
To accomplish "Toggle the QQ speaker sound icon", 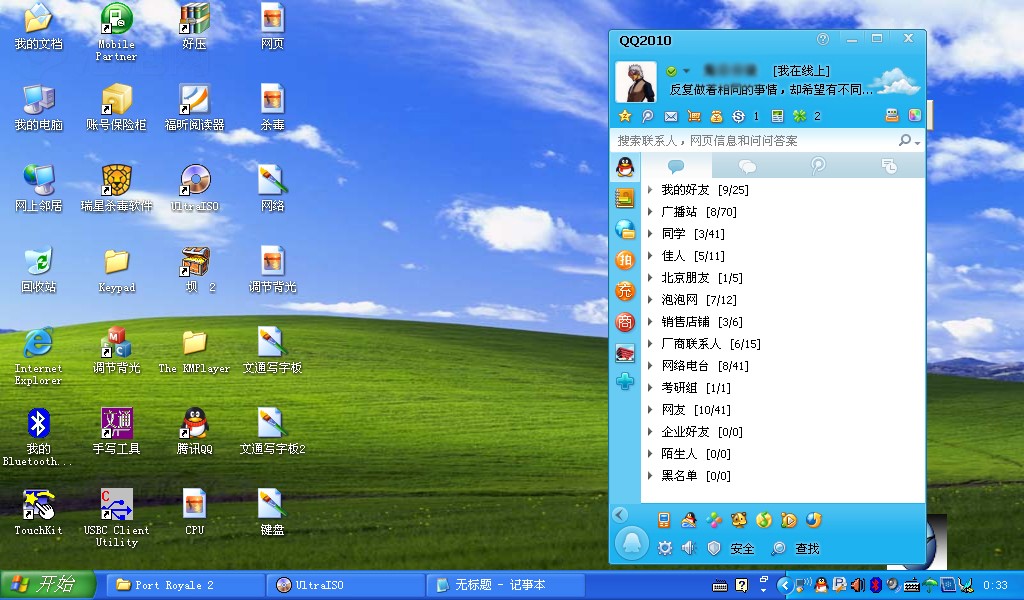I will click(x=688, y=548).
